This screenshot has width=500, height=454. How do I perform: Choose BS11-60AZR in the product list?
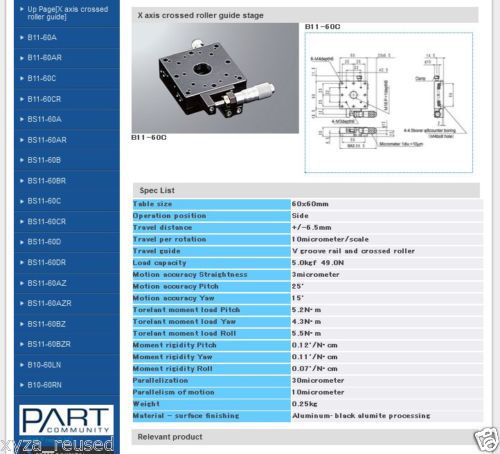click(49, 303)
